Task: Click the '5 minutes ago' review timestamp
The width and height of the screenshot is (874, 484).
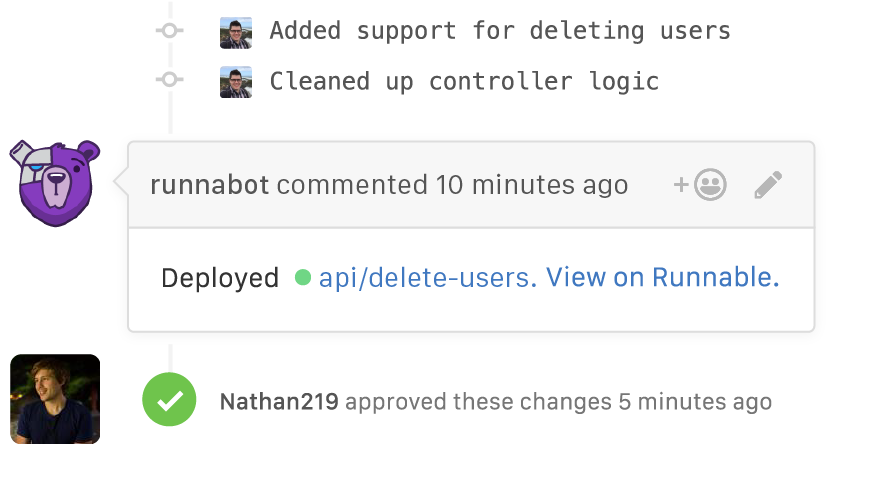Action: pos(695,402)
